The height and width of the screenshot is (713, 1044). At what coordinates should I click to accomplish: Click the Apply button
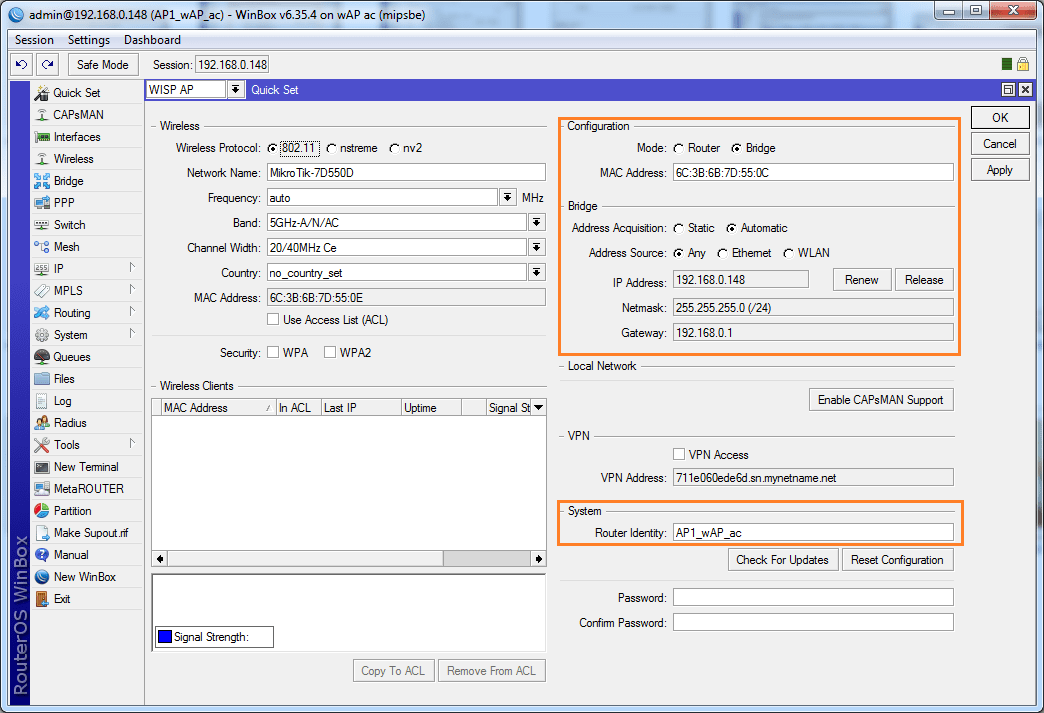point(999,170)
